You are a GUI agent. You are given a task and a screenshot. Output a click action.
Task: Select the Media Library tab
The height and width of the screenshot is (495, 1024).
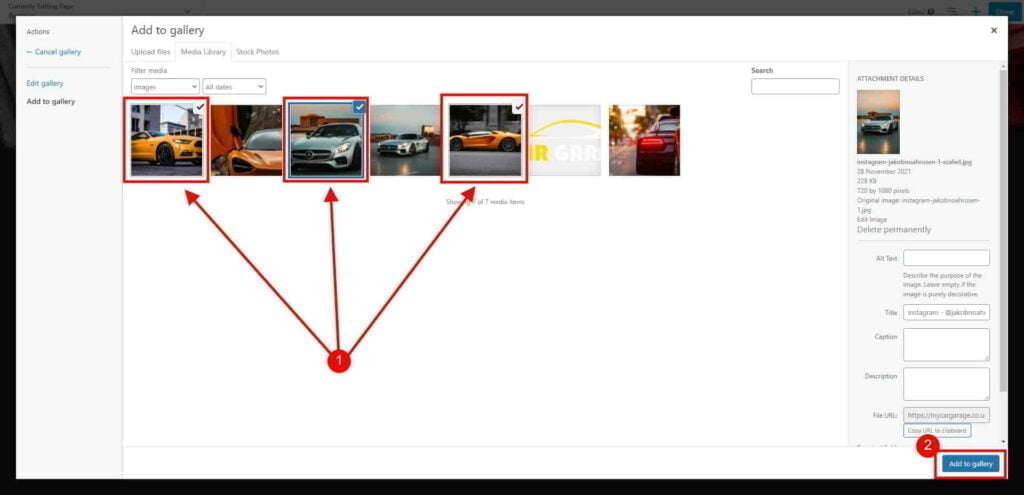pyautogui.click(x=203, y=52)
